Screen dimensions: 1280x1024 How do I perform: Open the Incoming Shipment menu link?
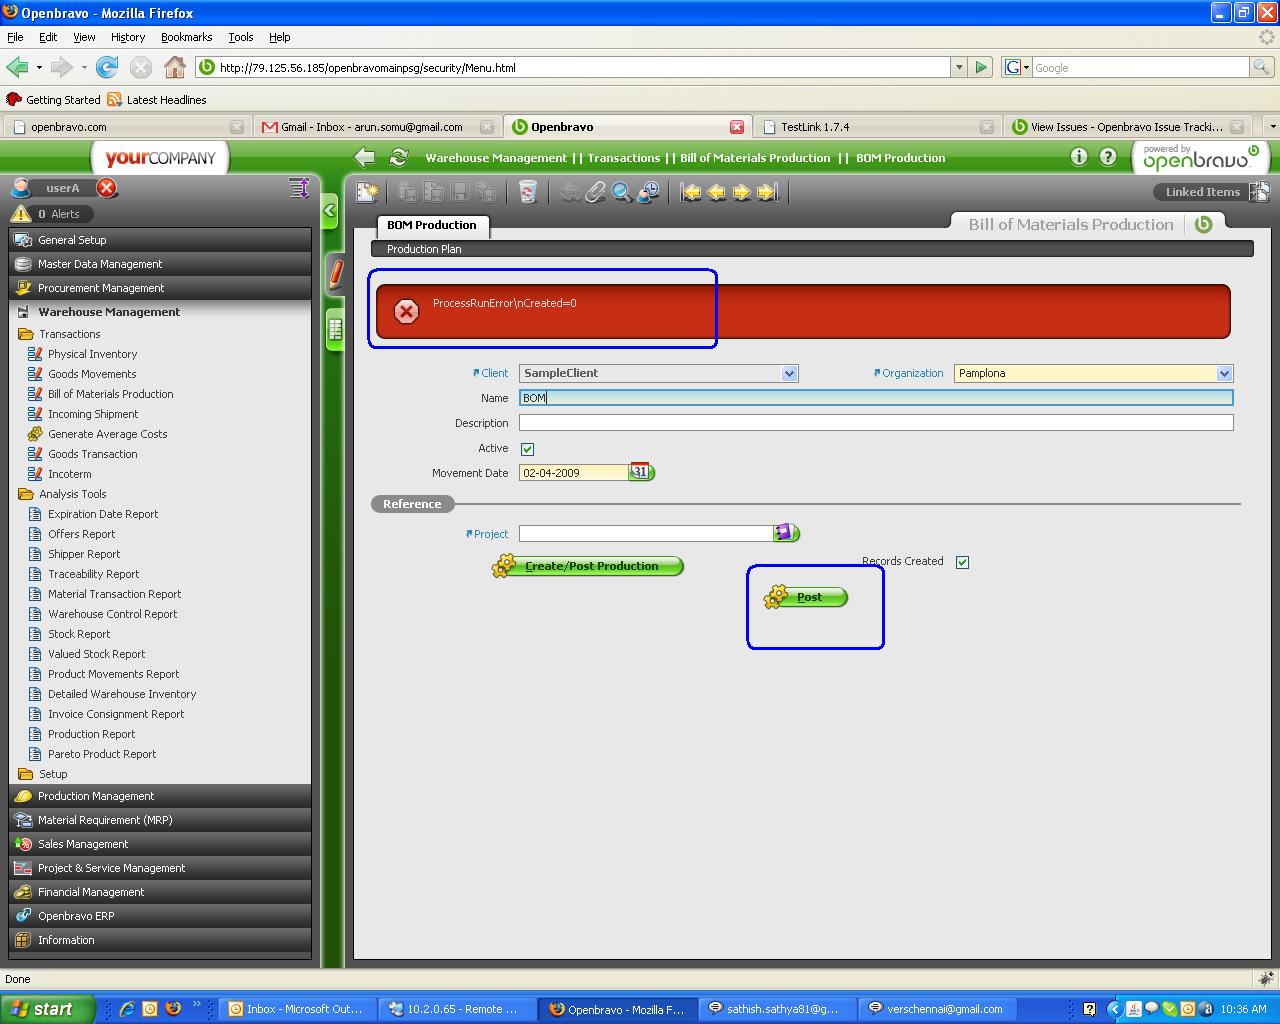tap(93, 414)
